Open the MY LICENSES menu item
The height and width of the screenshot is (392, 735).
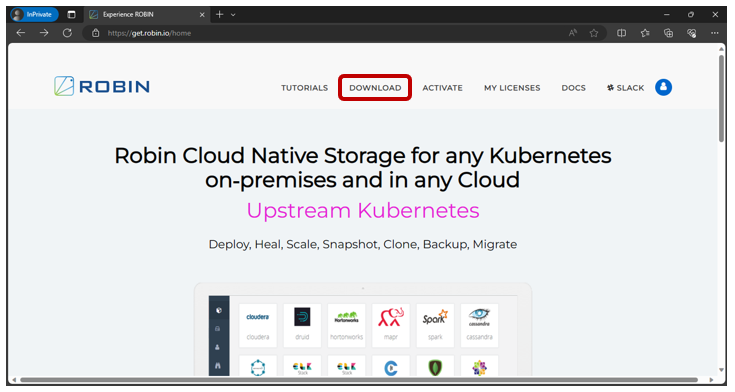tap(512, 88)
